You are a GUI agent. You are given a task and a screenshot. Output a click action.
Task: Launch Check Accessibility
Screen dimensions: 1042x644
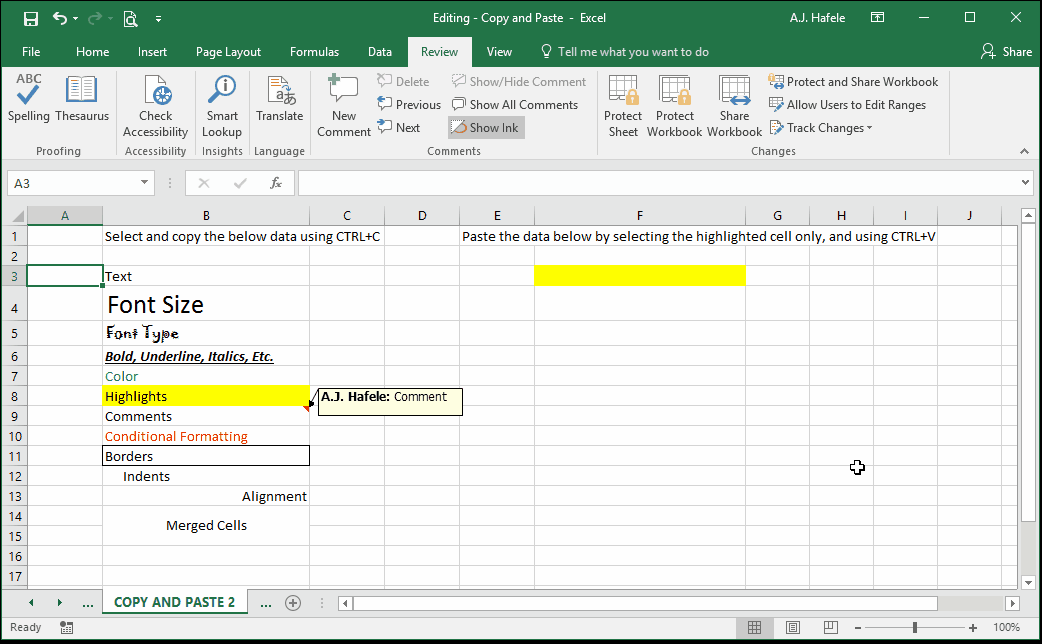coord(156,106)
